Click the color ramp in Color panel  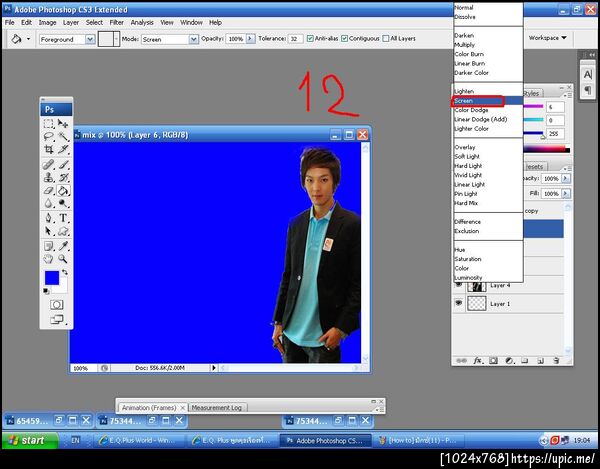(x=546, y=150)
